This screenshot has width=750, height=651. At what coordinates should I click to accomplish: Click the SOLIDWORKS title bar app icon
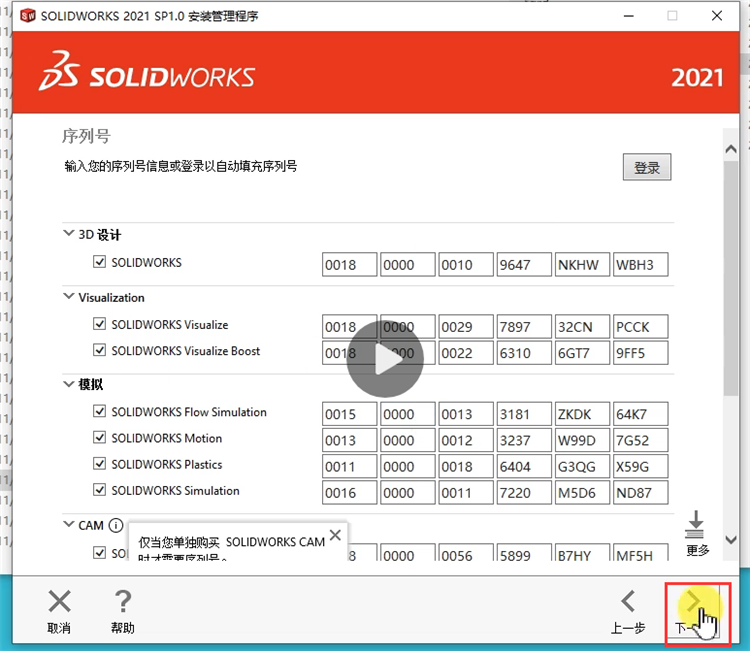[x=28, y=16]
